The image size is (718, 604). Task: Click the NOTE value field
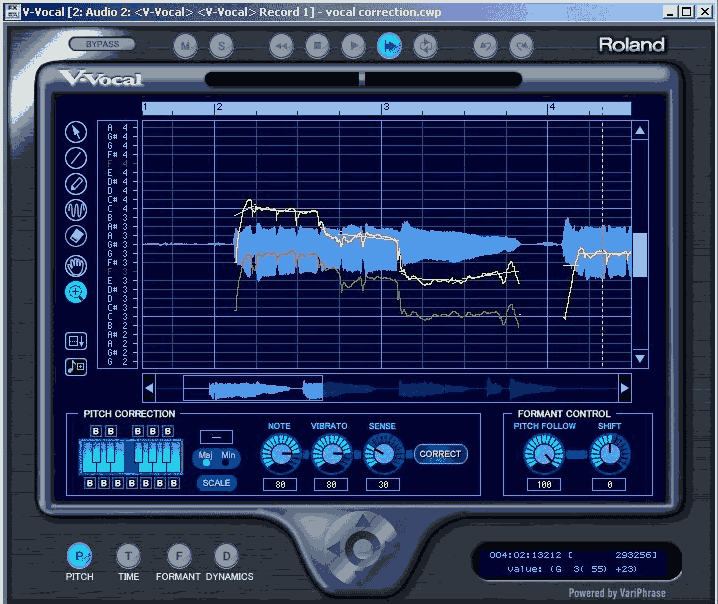(x=280, y=484)
